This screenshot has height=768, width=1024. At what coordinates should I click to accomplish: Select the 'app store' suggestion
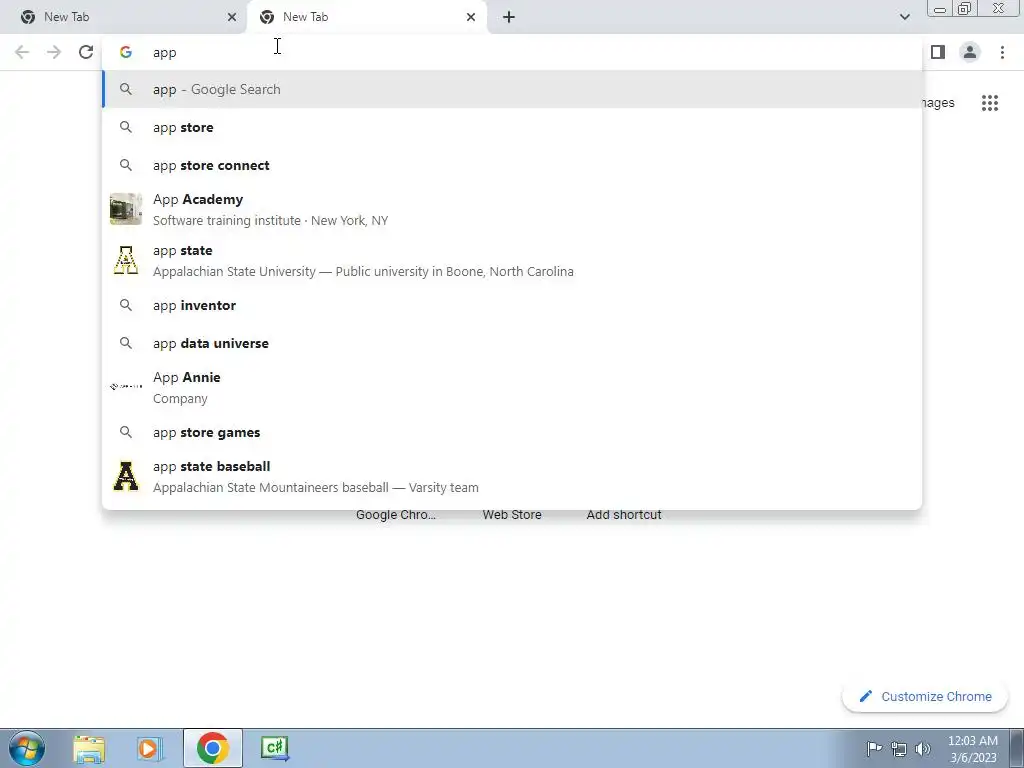click(x=512, y=127)
